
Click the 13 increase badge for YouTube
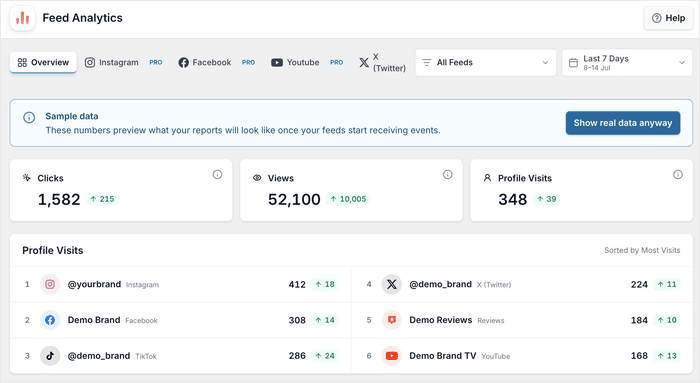coord(667,356)
